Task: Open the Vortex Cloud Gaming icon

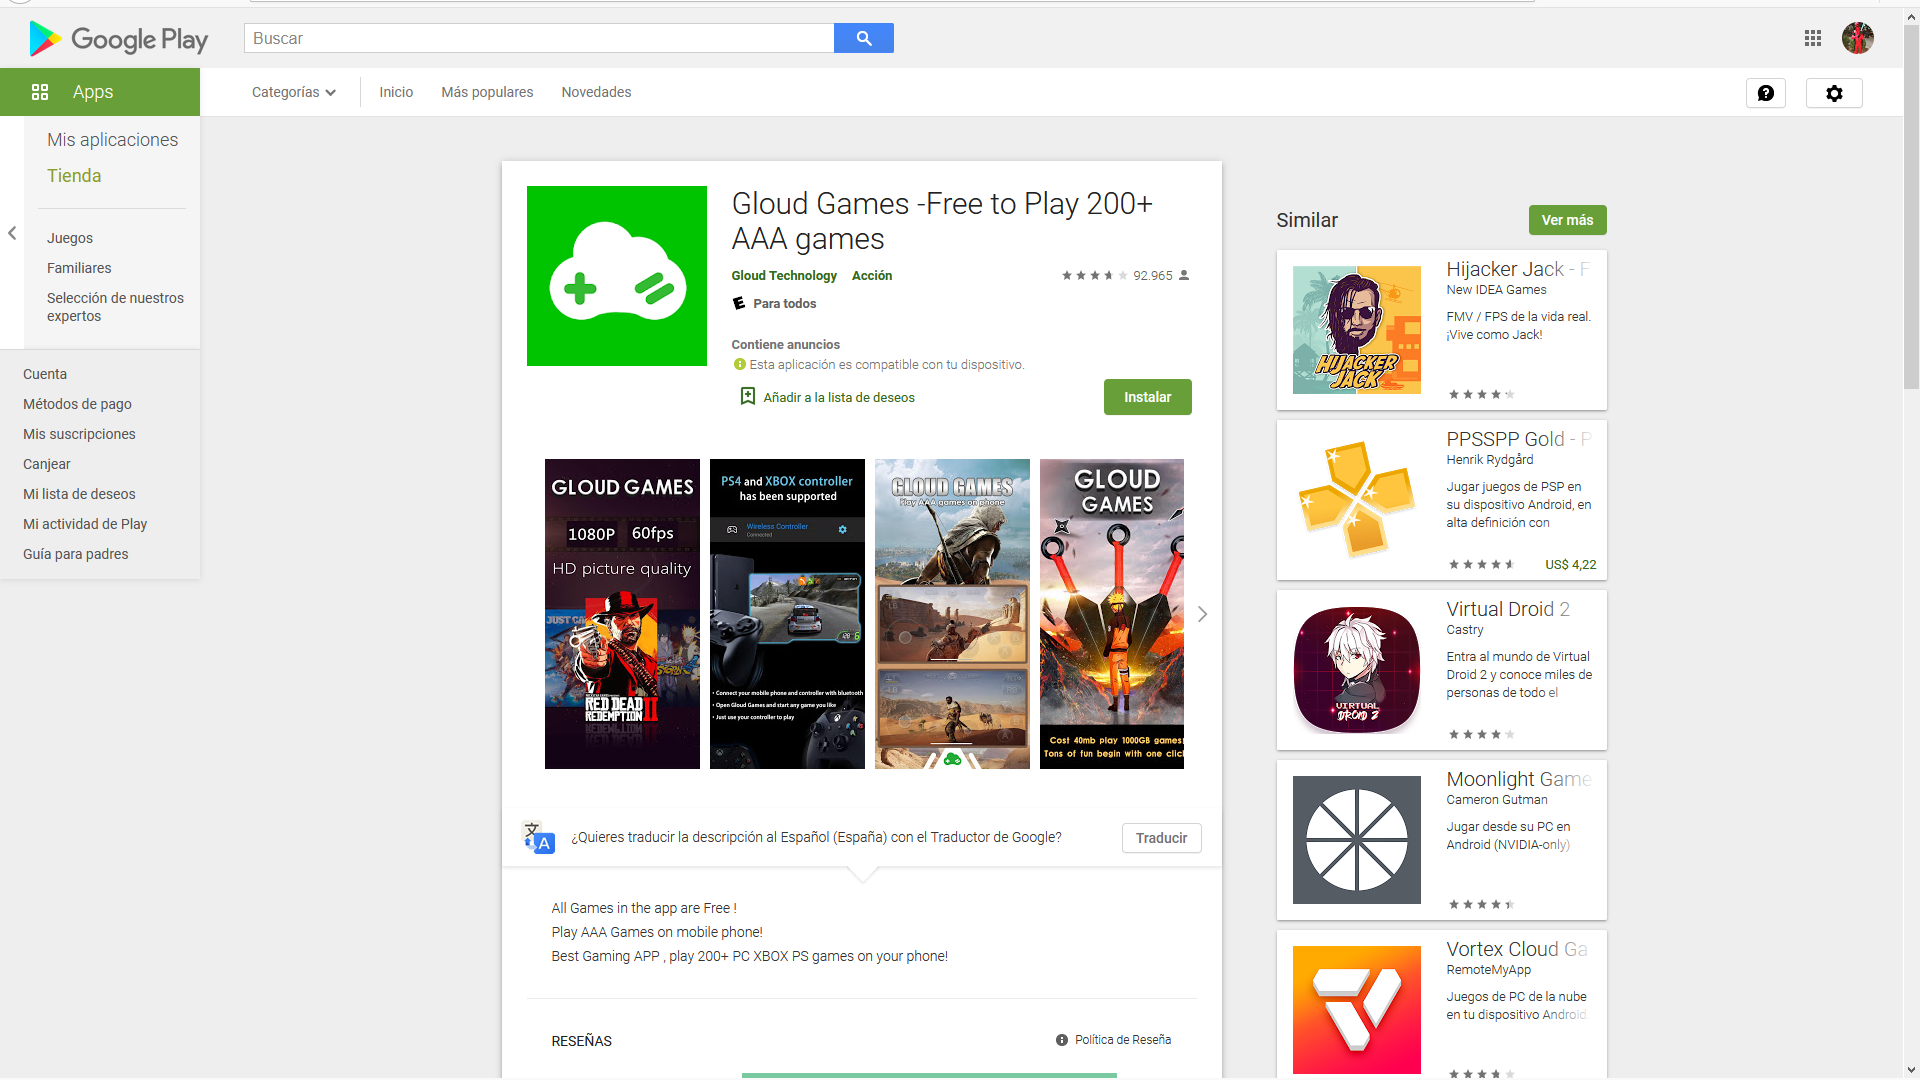Action: click(x=1357, y=1010)
